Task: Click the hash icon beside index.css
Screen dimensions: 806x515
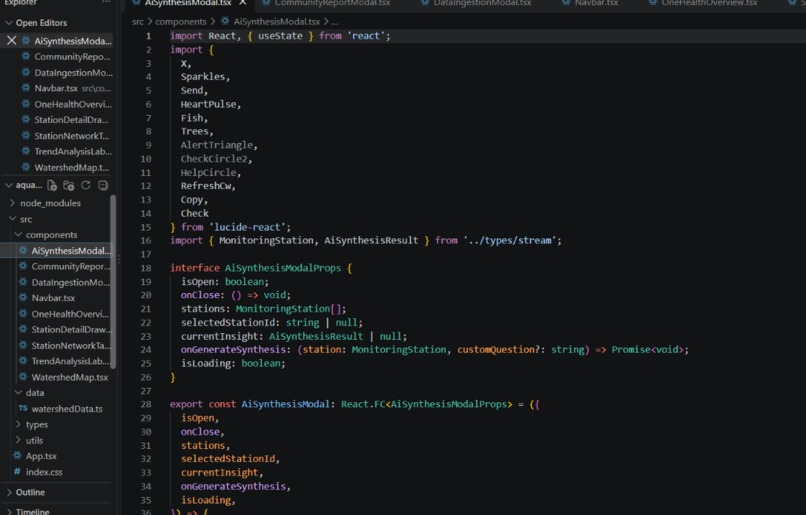Action: [x=17, y=471]
